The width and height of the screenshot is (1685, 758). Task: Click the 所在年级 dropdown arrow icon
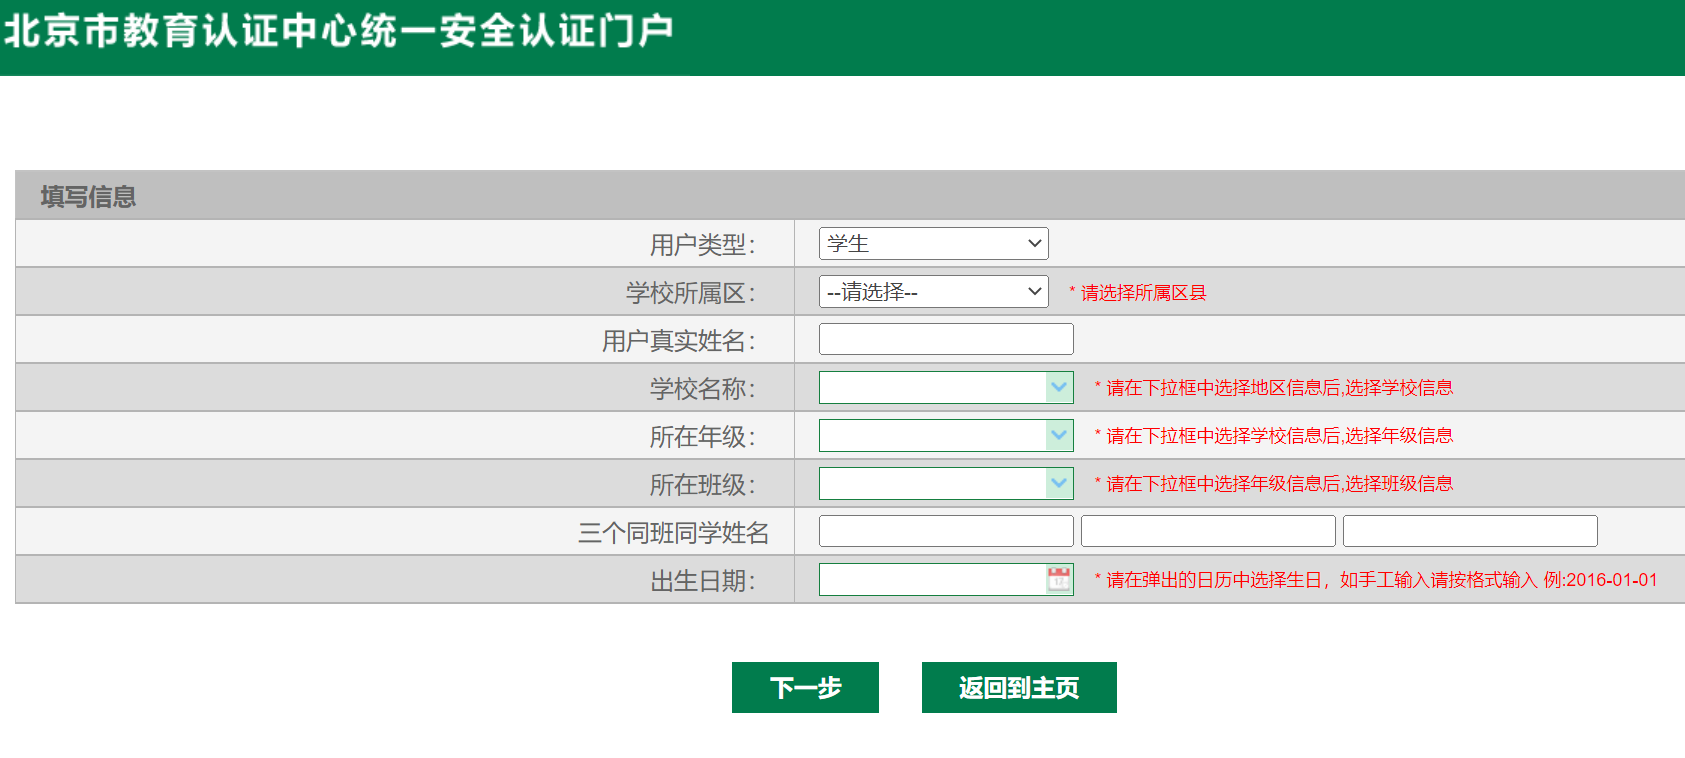1059,435
